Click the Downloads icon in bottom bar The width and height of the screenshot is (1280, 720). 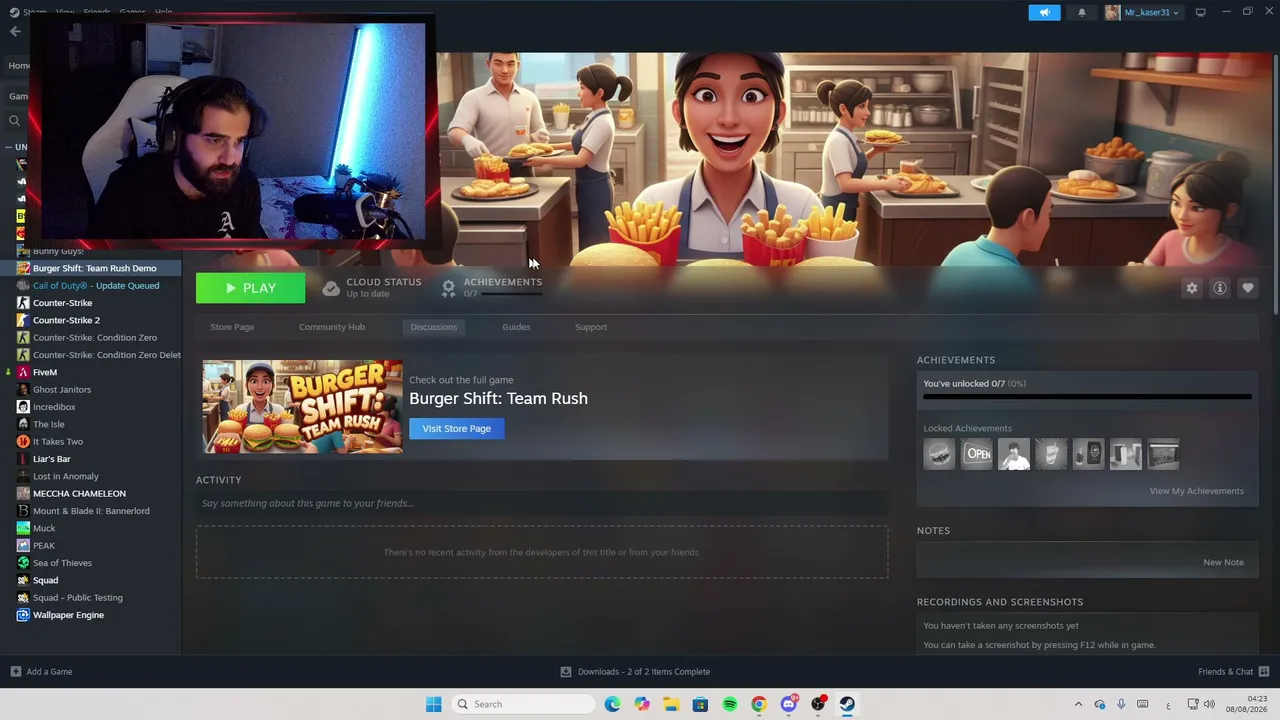tap(566, 671)
